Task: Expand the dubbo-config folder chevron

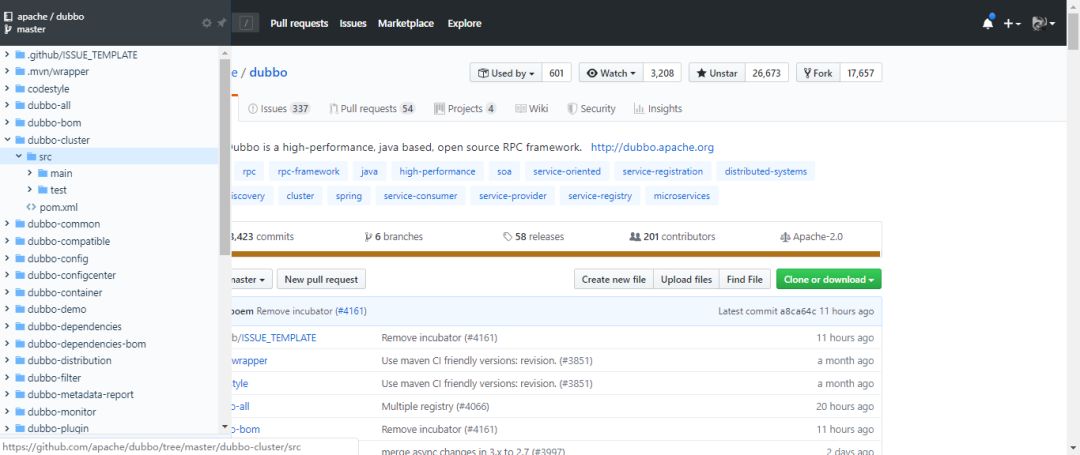Action: (x=7, y=258)
